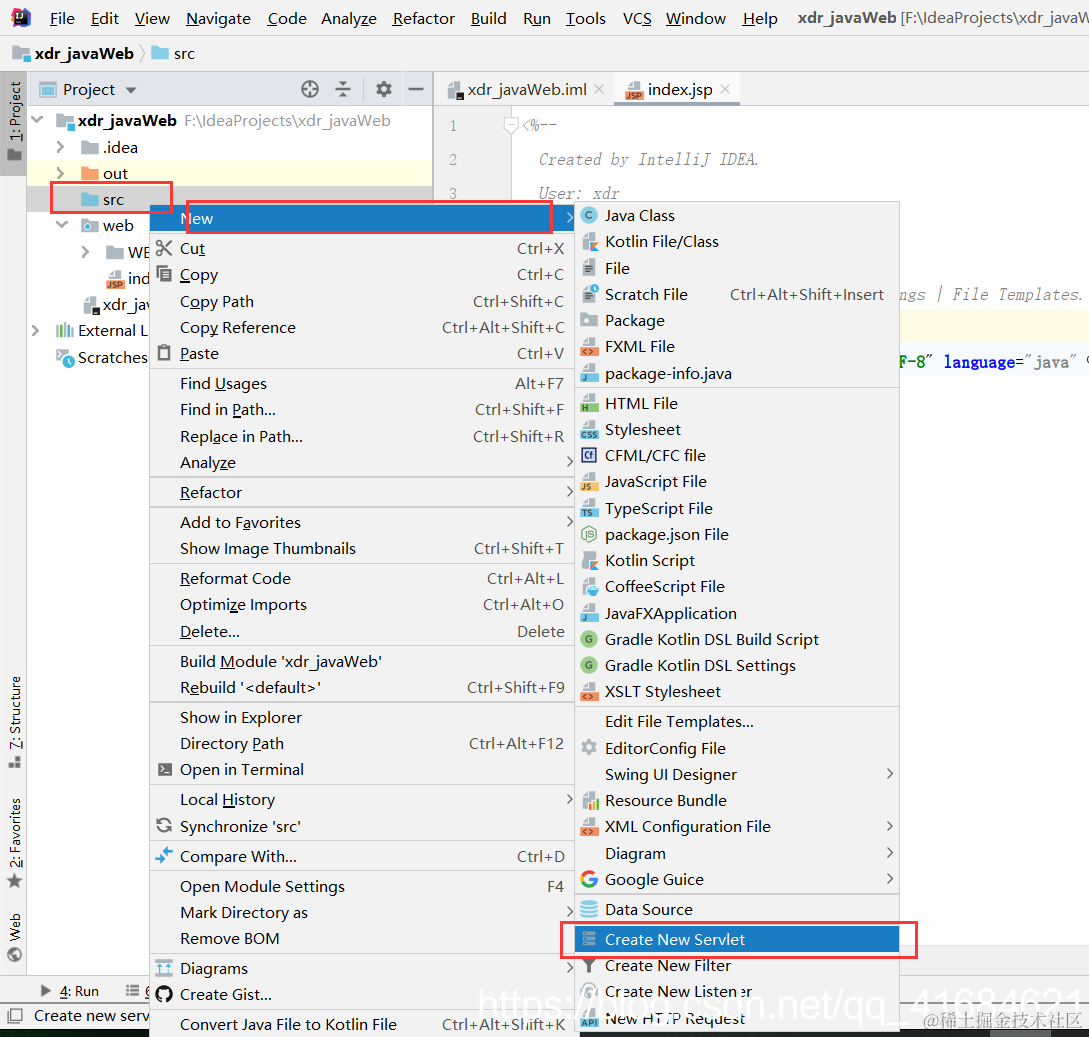Expand the Swing UI Designer submenu
The height and width of the screenshot is (1037, 1089).
890,774
